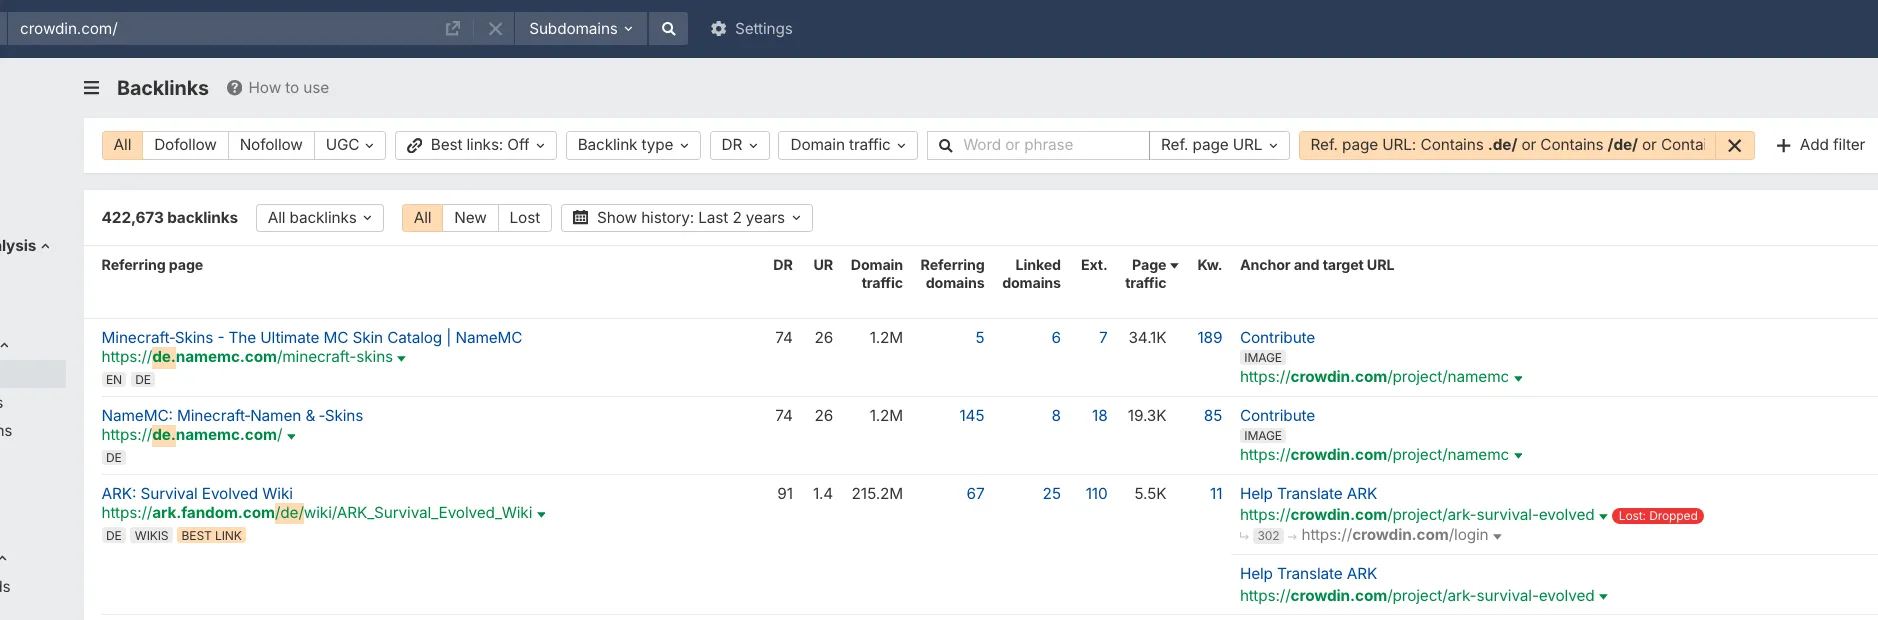This screenshot has width=1878, height=620.
Task: Open Ref. page URL dropdown
Action: pyautogui.click(x=1219, y=145)
